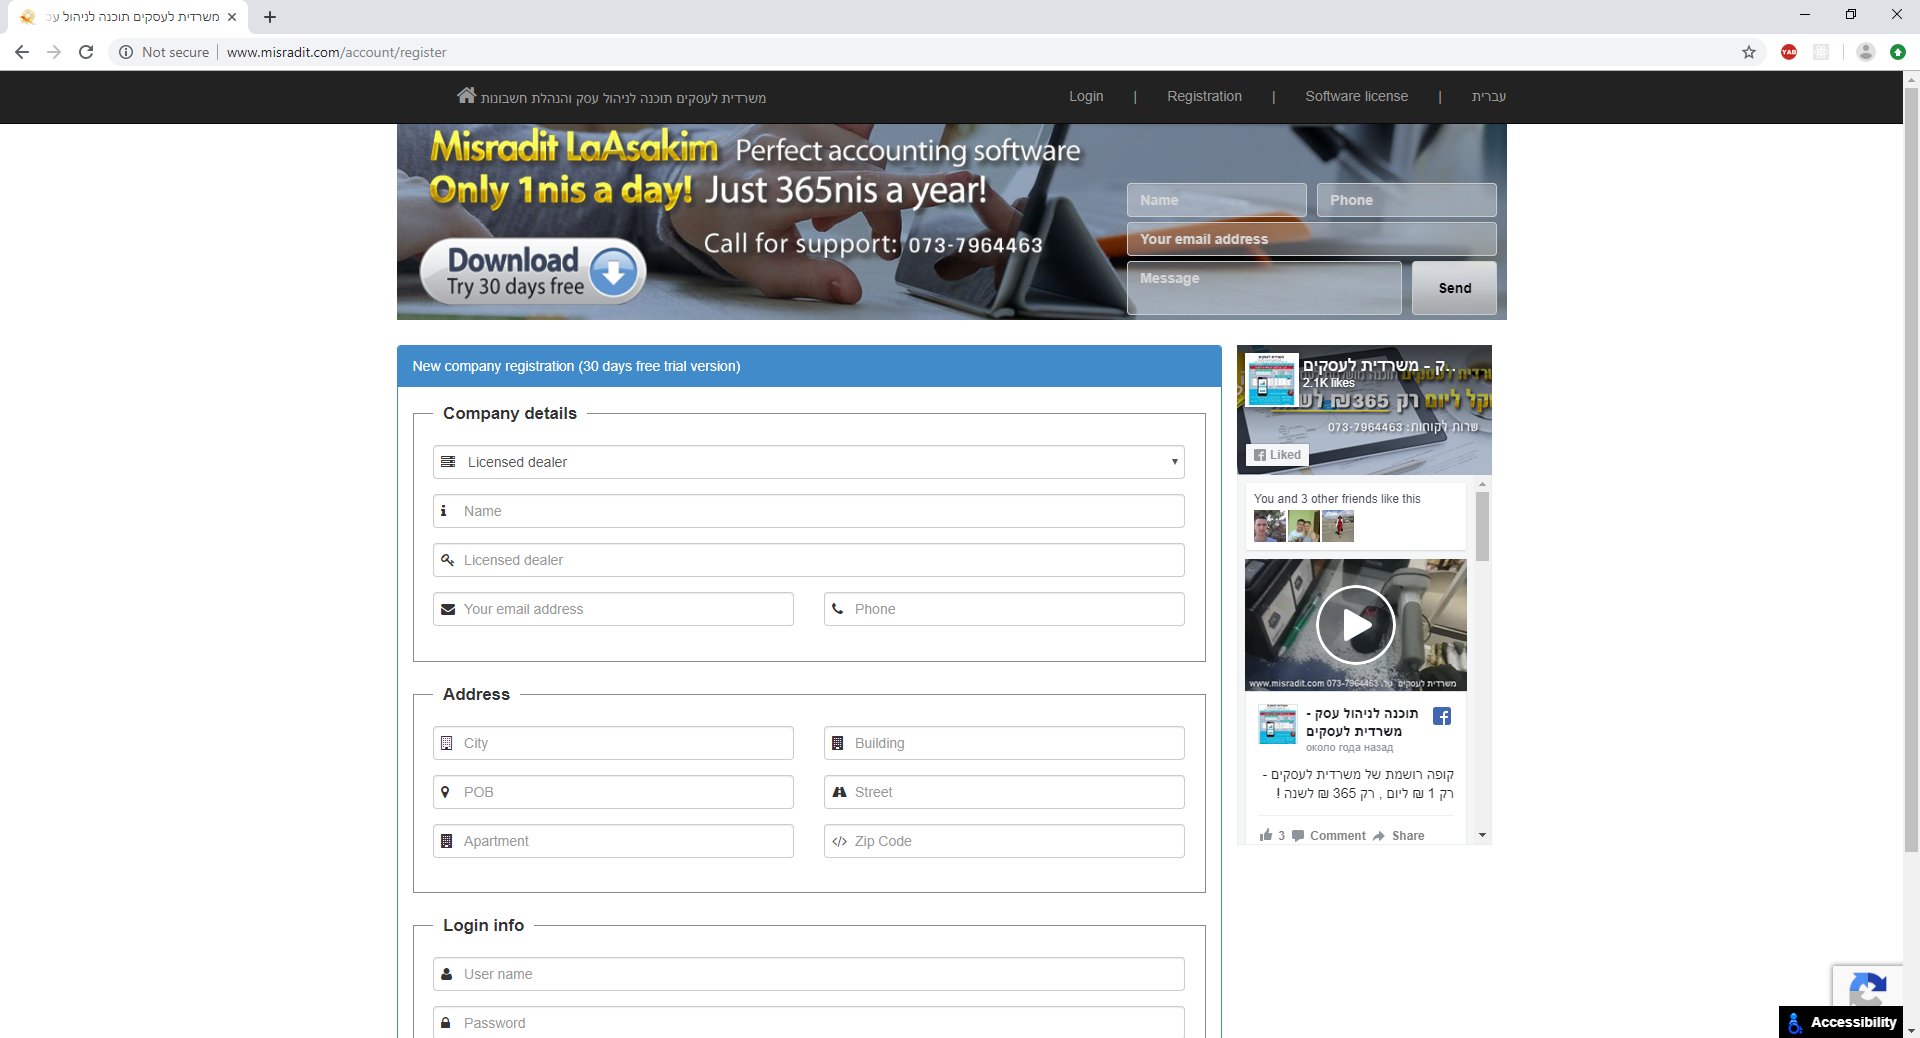The width and height of the screenshot is (1920, 1038).
Task: Click the Zip Code input field
Action: click(1004, 841)
